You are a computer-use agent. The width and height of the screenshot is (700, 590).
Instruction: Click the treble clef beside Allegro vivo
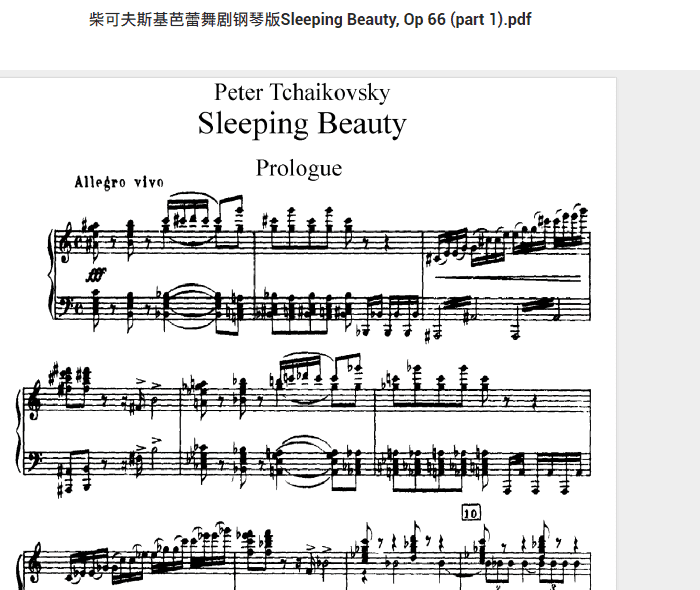pyautogui.click(x=64, y=242)
